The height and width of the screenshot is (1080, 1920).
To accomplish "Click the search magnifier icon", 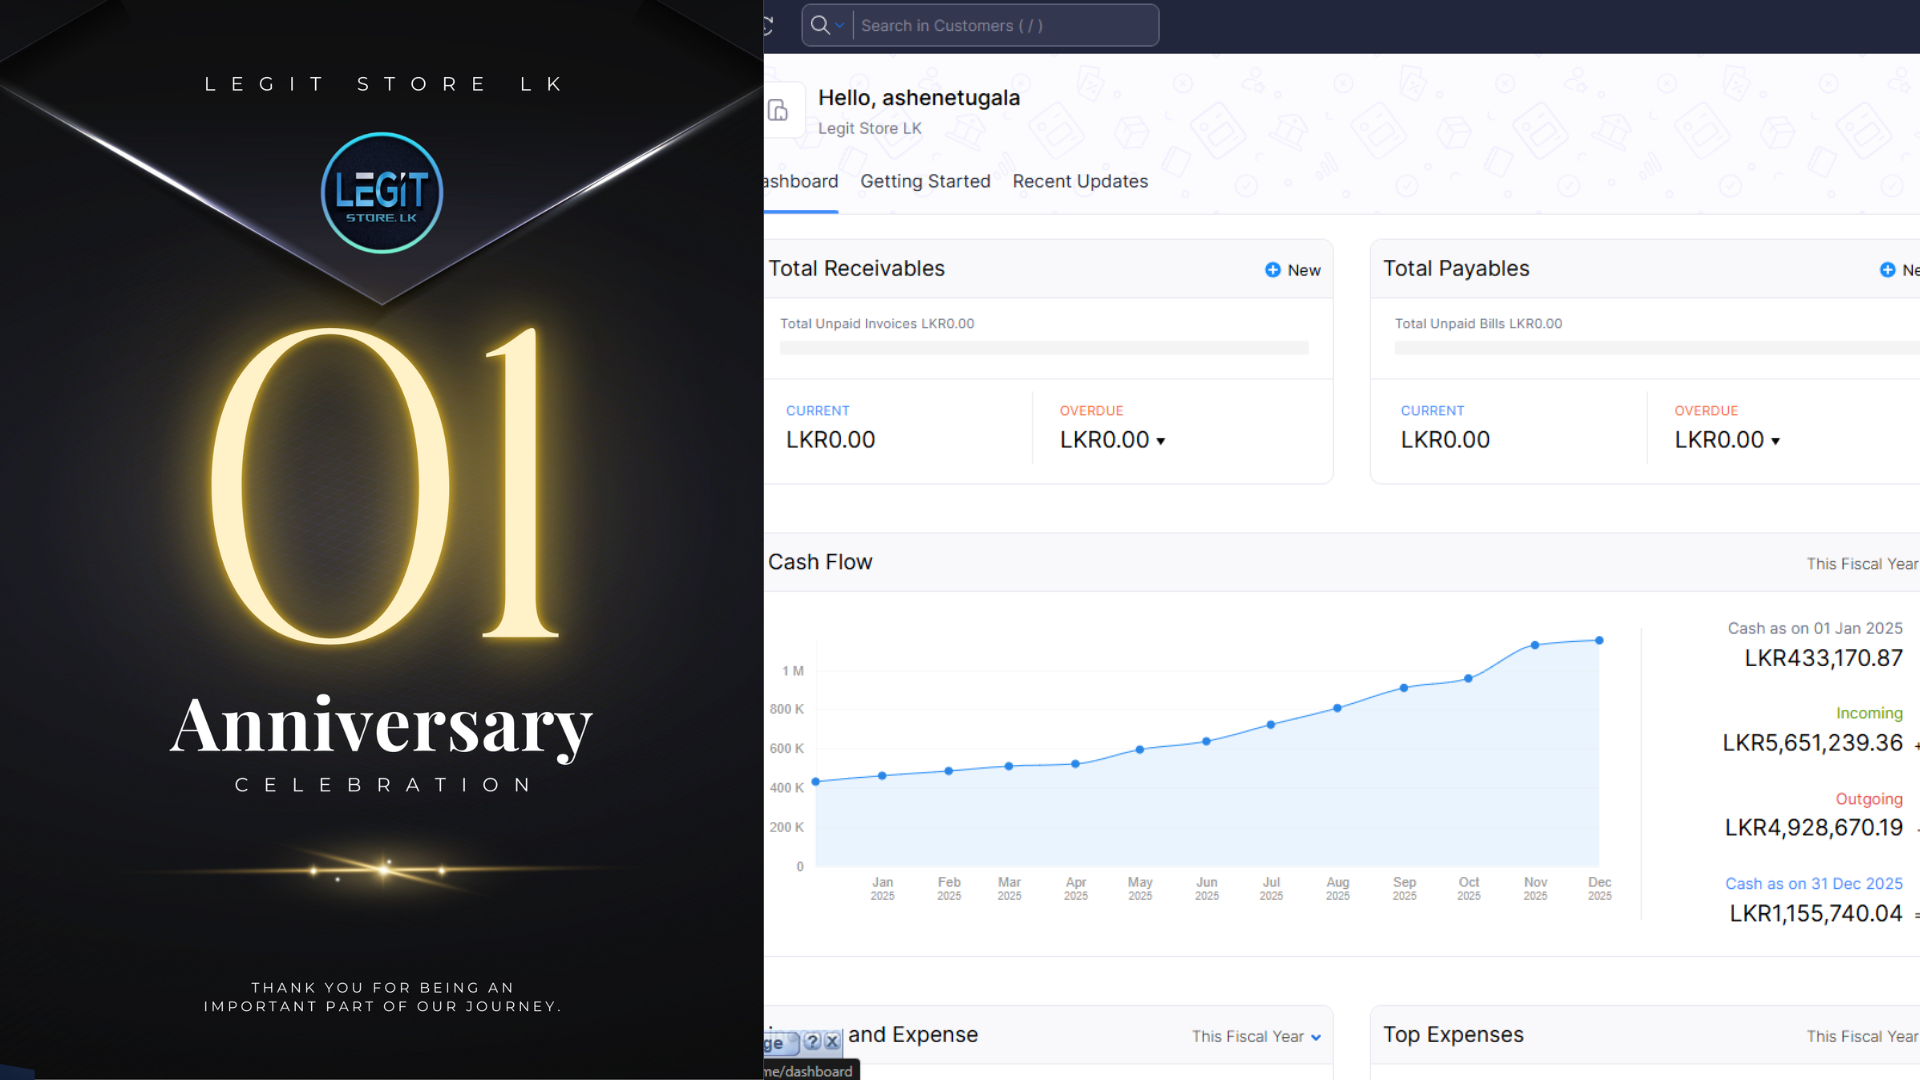I will pyautogui.click(x=820, y=26).
